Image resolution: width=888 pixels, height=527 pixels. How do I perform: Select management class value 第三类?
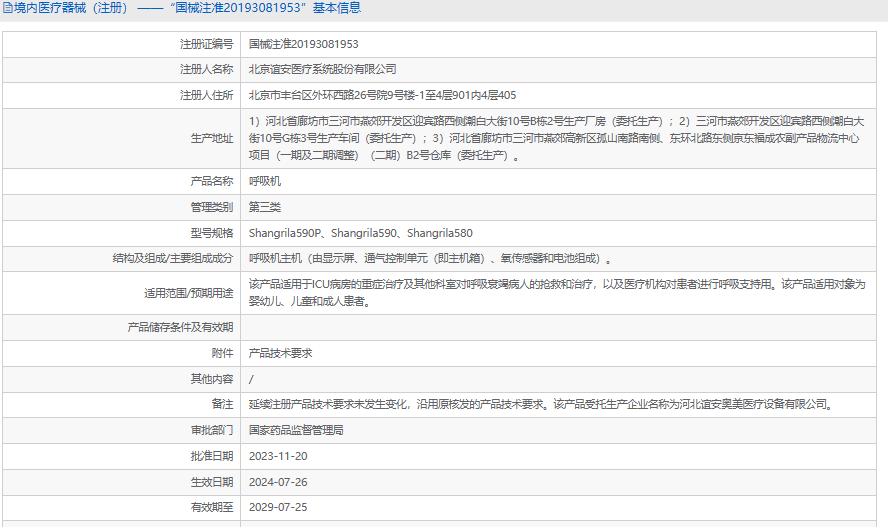[264, 207]
